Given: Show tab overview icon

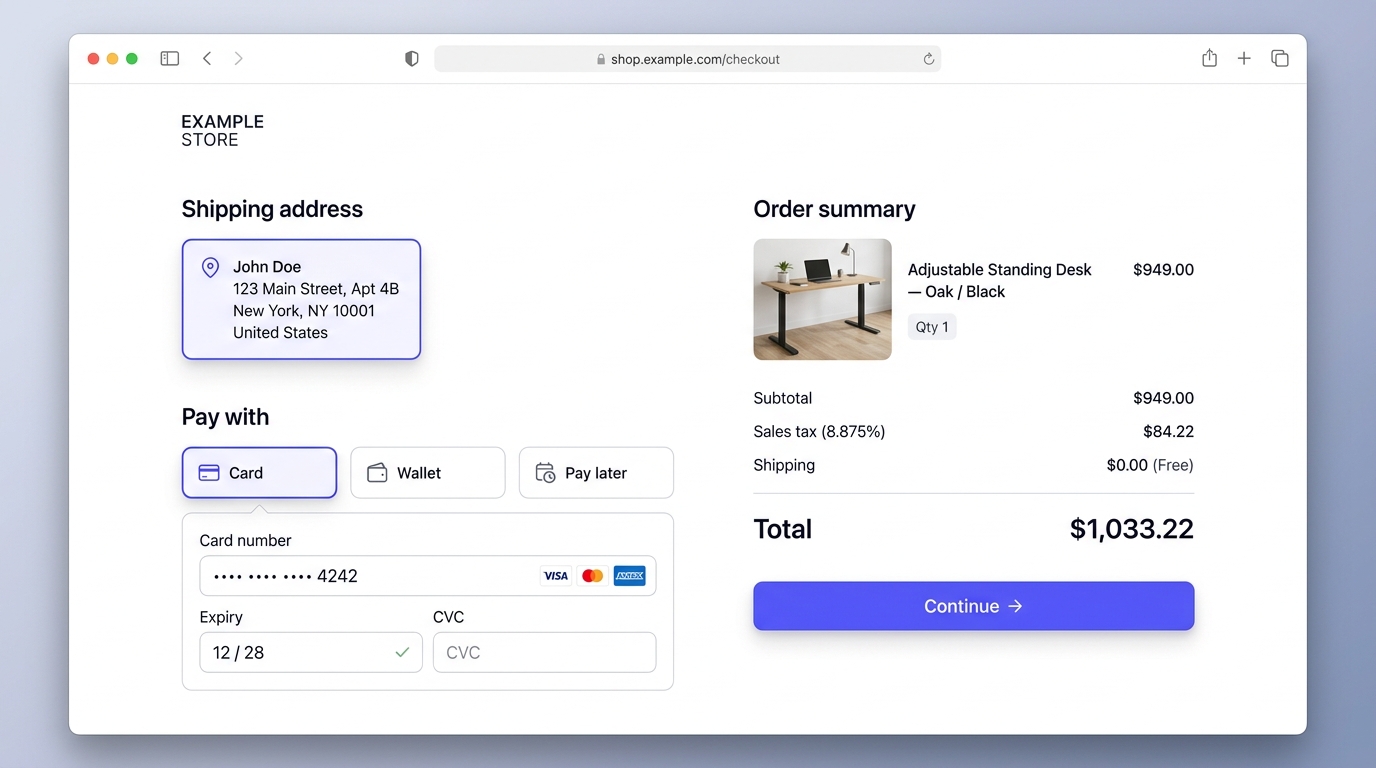Looking at the screenshot, I should tap(1280, 59).
